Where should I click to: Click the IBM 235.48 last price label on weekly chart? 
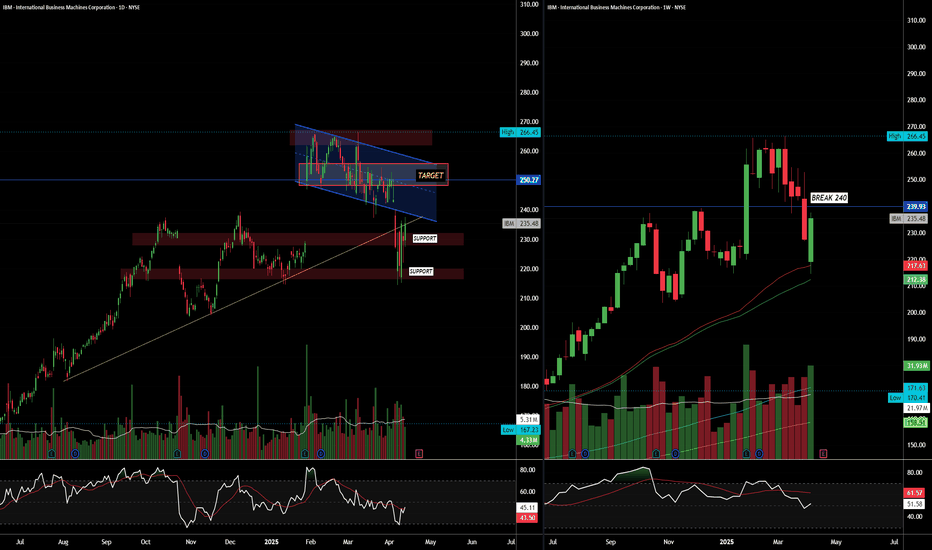pos(908,218)
